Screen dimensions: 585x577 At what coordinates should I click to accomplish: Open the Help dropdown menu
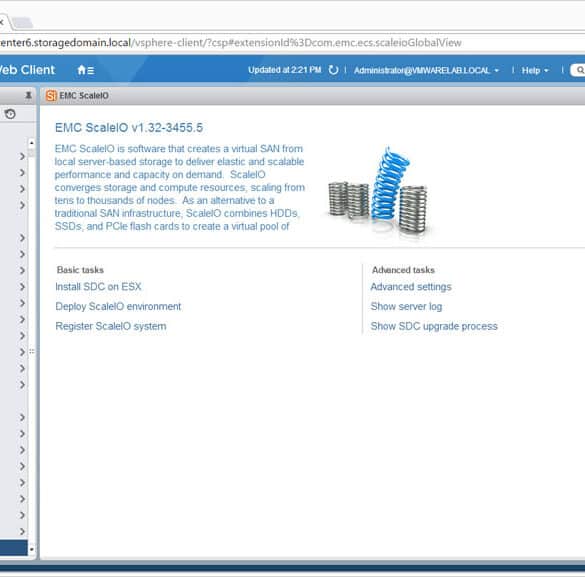[x=535, y=70]
